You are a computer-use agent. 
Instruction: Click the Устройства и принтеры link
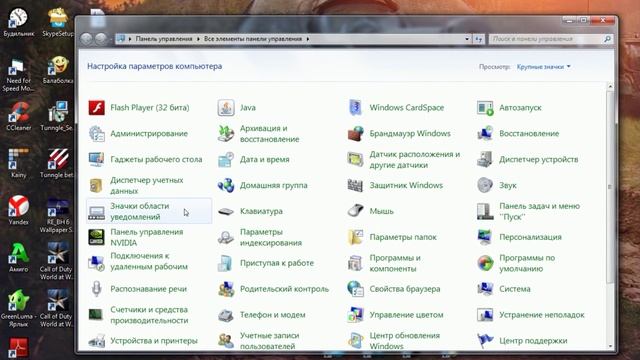point(154,341)
